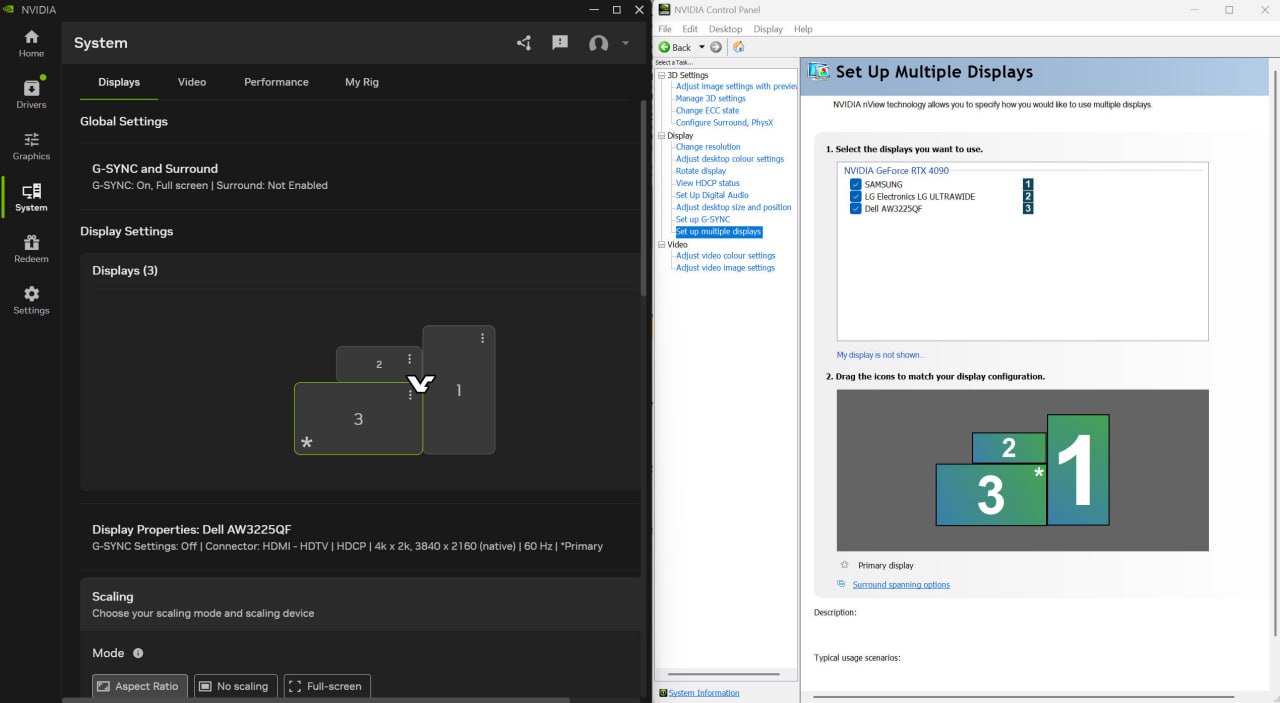
Task: Switch to the Displays tab
Action: coord(119,82)
